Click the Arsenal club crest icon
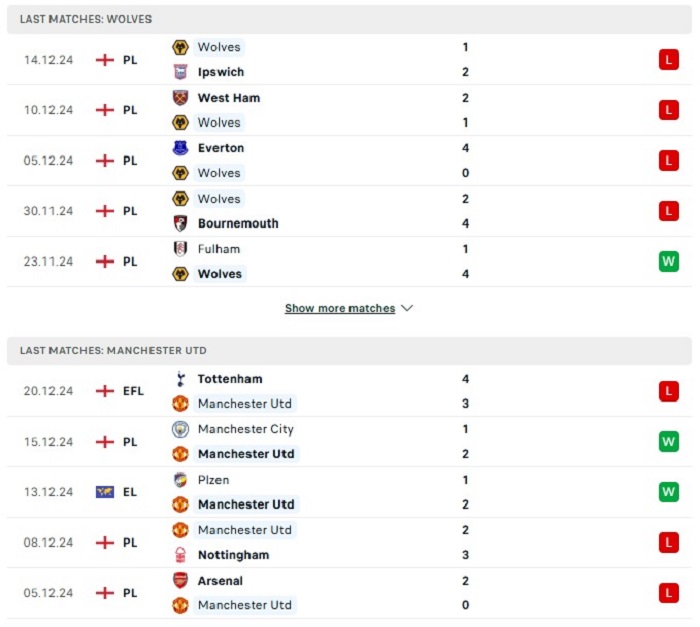This screenshot has height=627, width=700. [180, 581]
